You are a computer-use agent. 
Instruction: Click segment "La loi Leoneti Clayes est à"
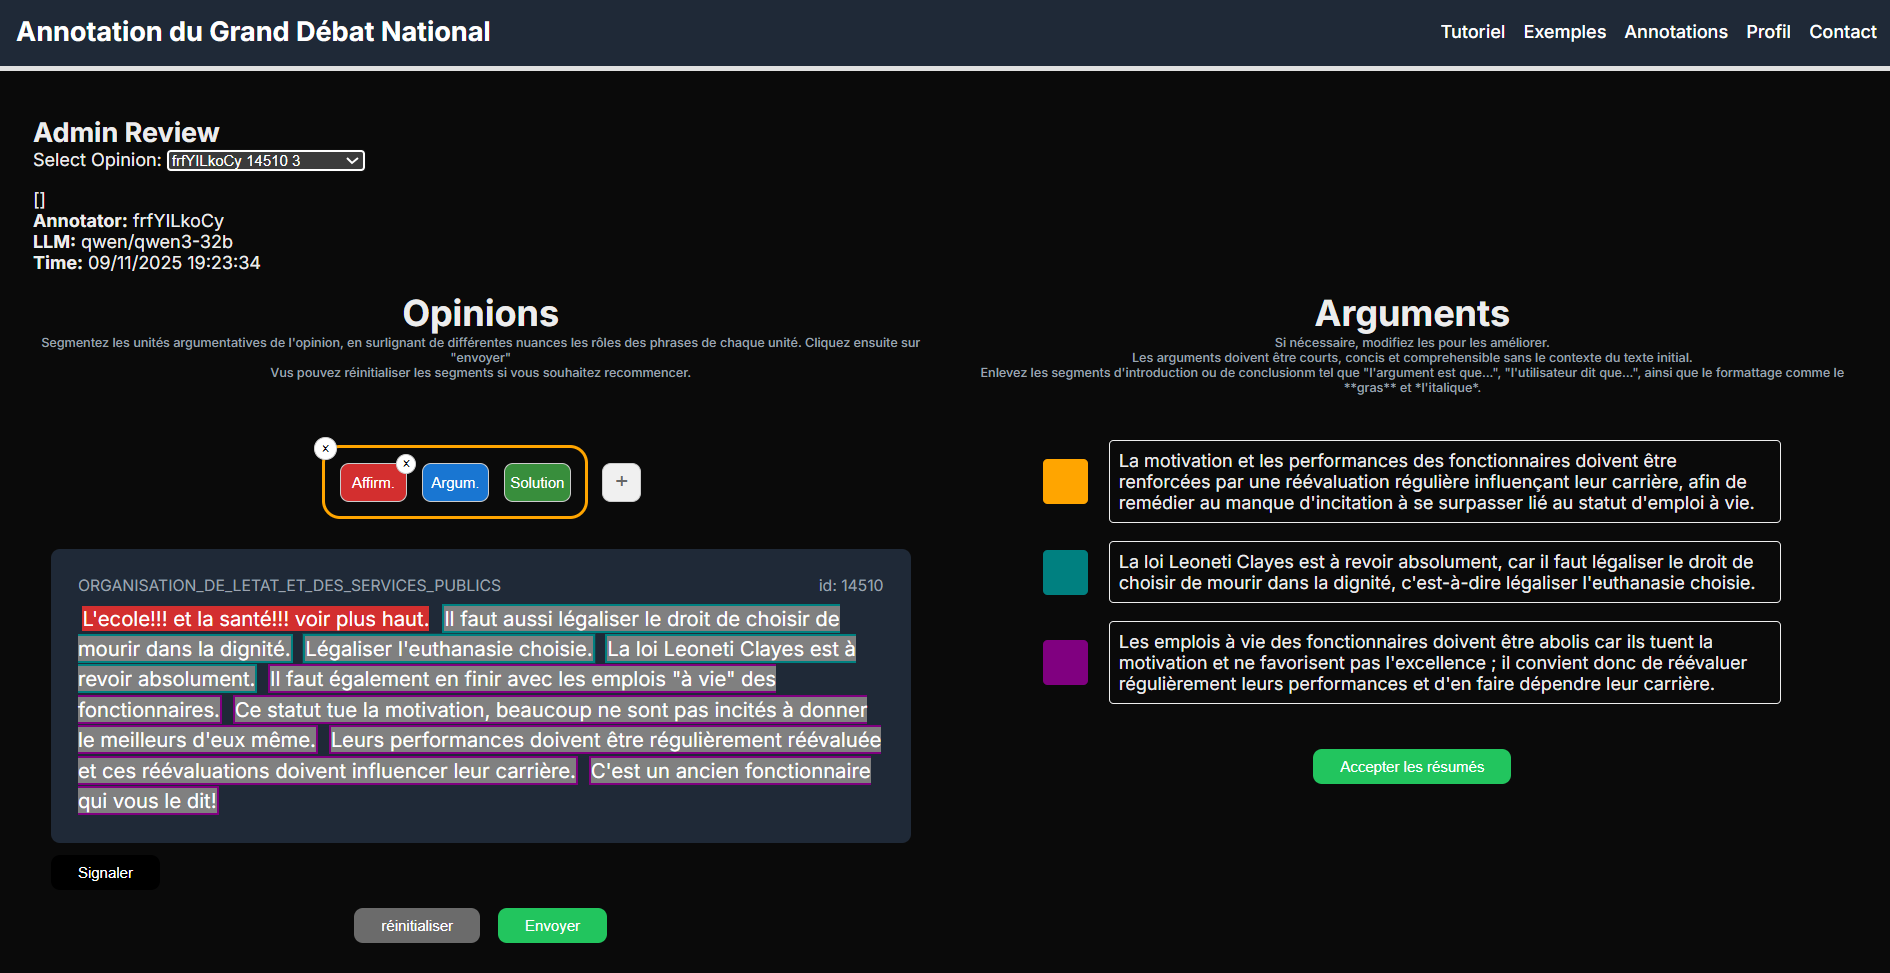pos(731,649)
